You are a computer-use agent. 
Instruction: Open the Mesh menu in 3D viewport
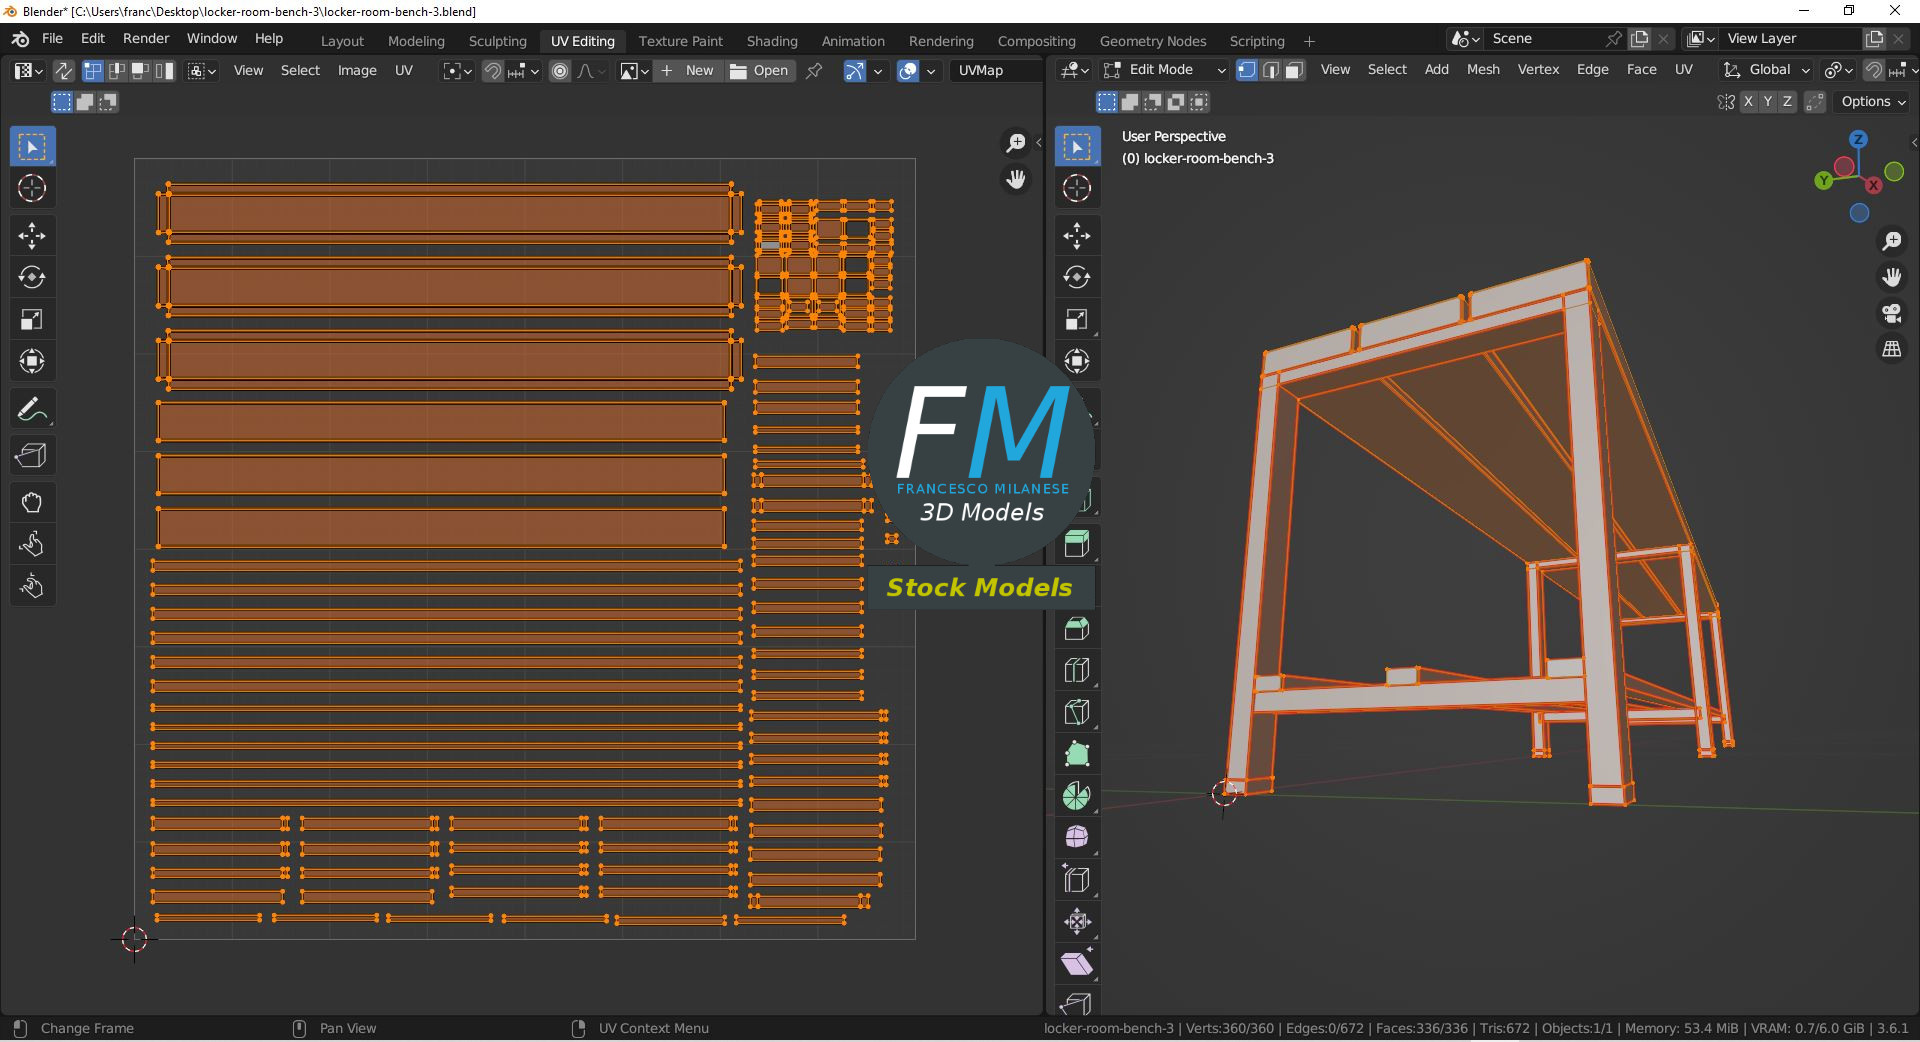pyautogui.click(x=1483, y=70)
